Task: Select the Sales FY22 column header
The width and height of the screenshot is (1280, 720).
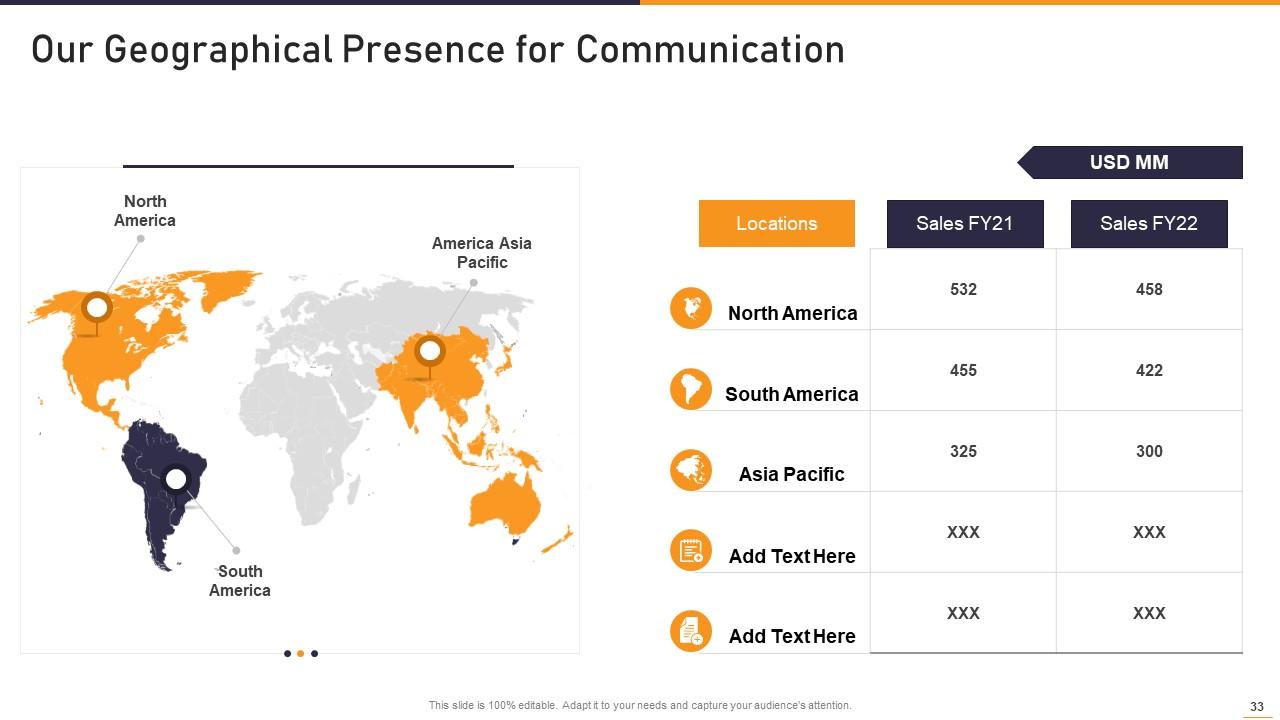Action: point(1149,223)
